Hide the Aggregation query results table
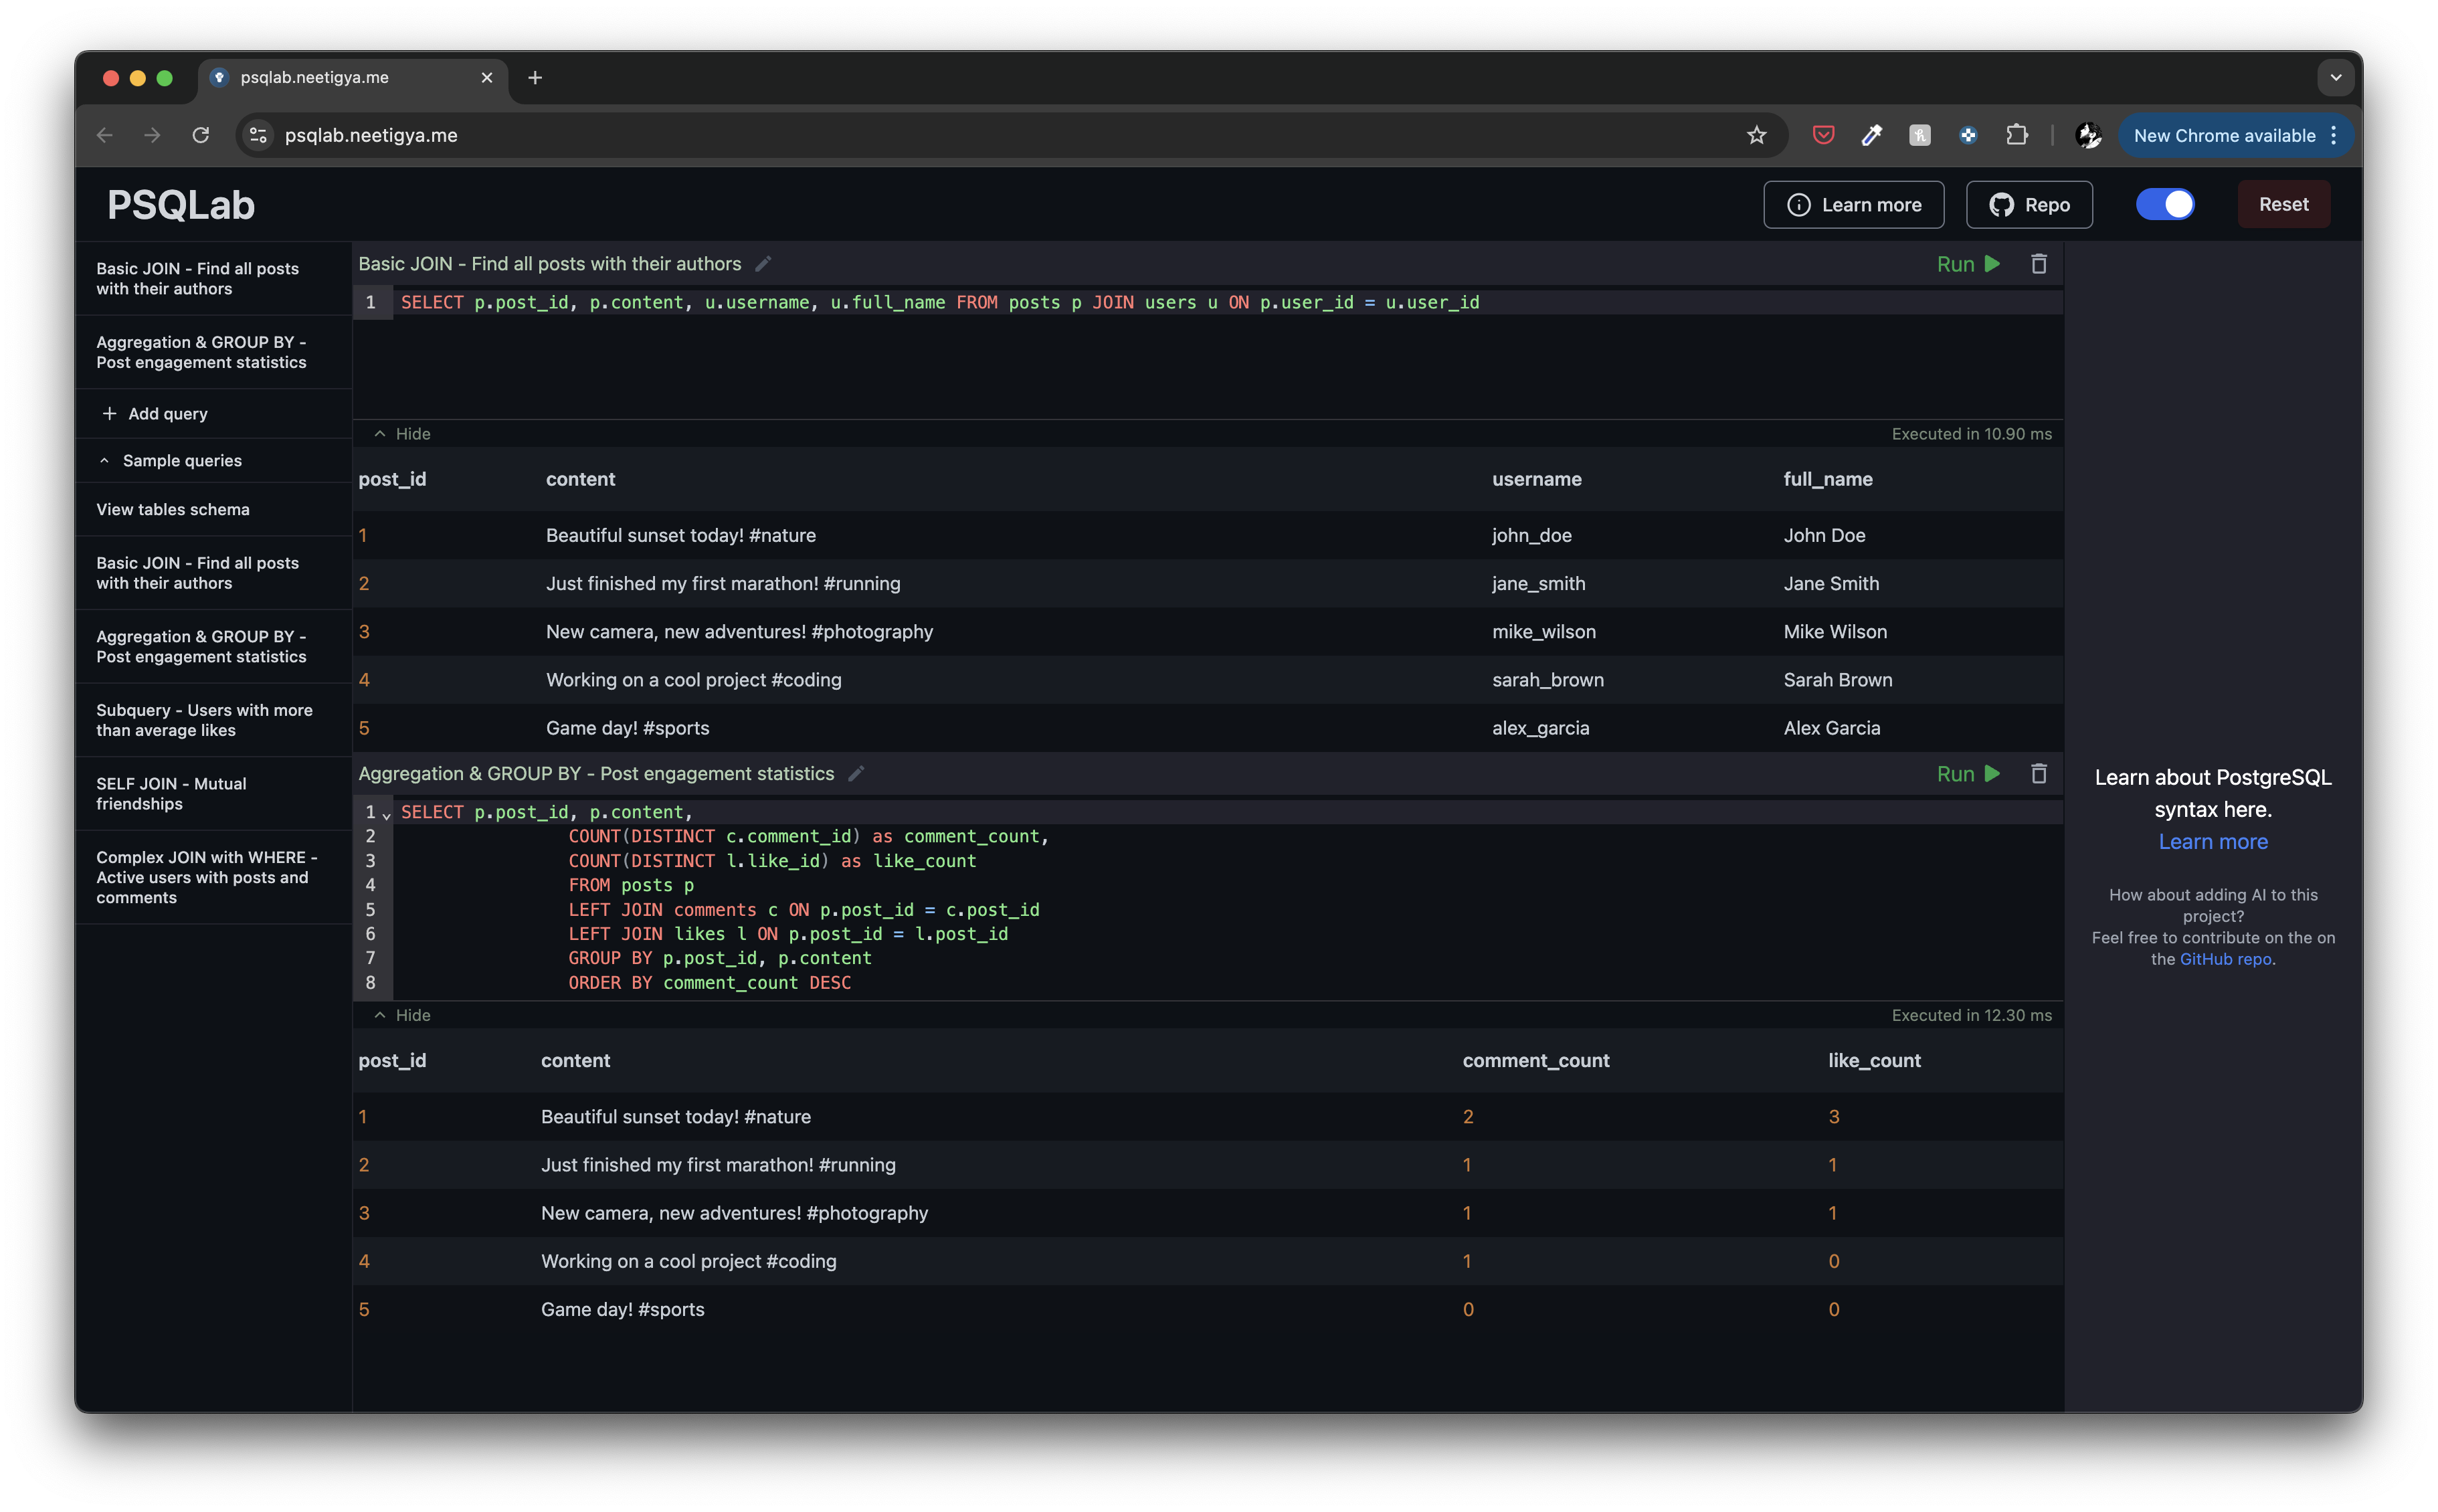2438x1512 pixels. [x=402, y=1015]
